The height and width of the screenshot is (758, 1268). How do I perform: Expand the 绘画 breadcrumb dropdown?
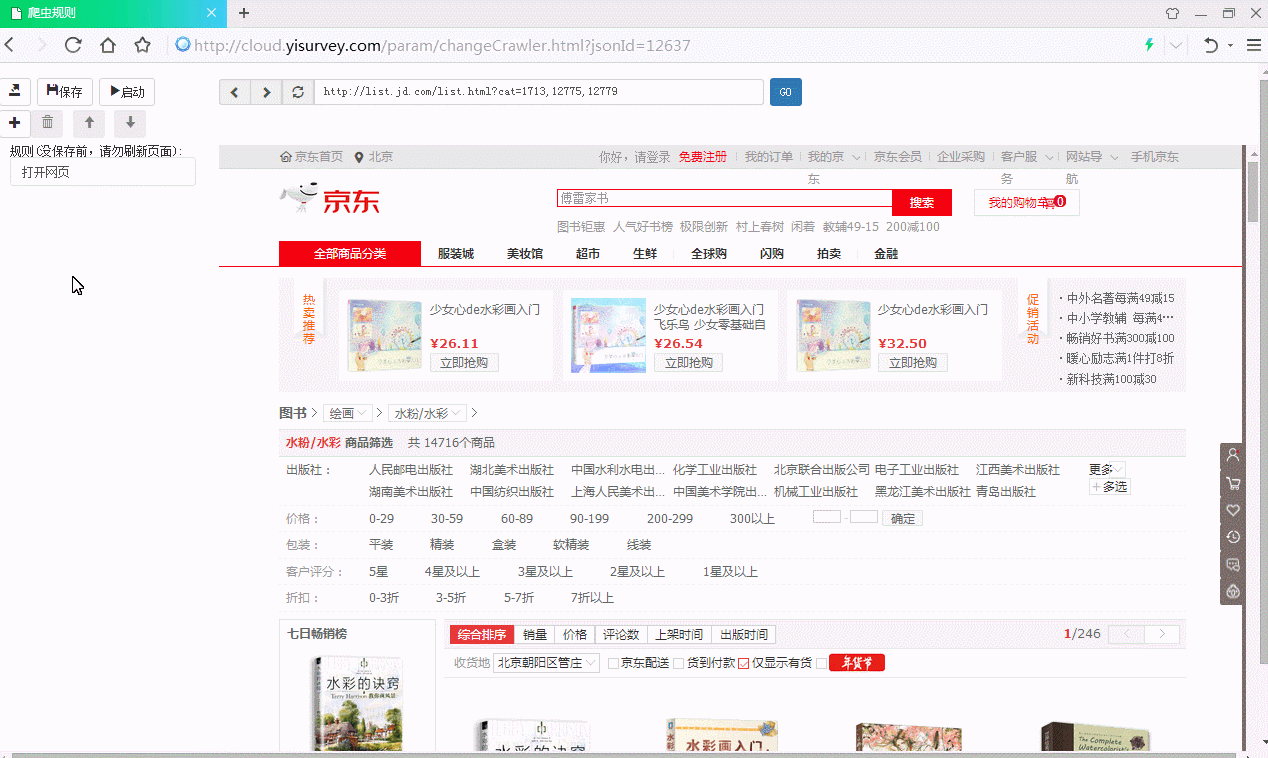tap(350, 413)
